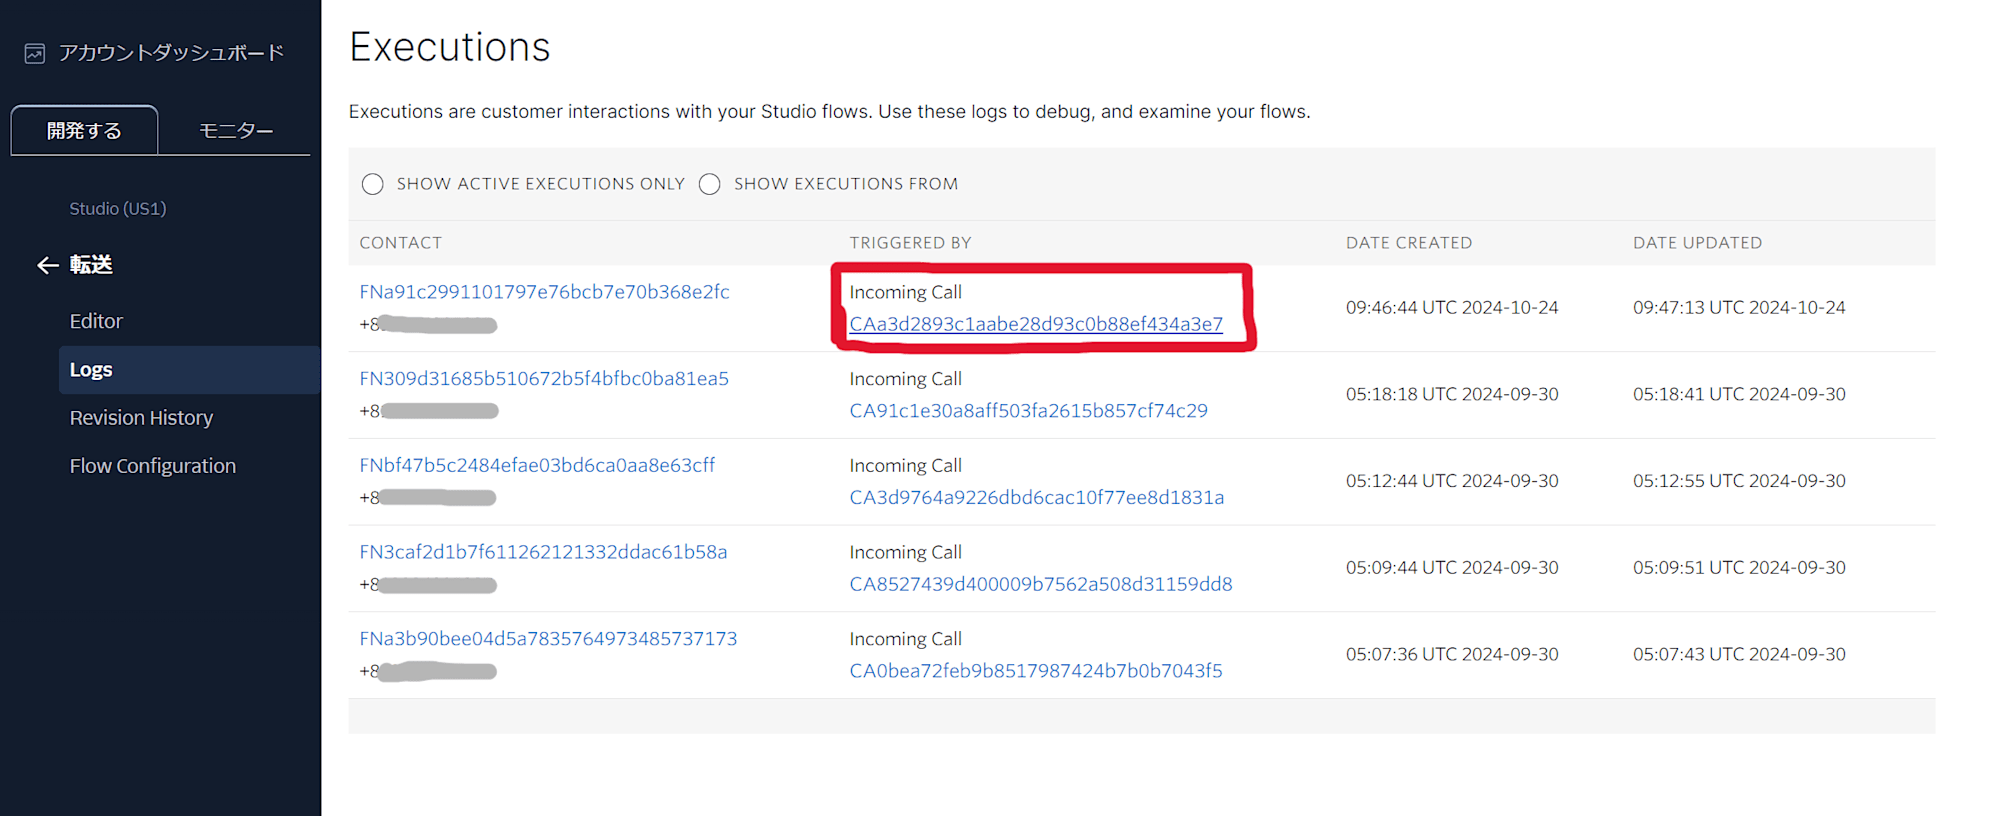The height and width of the screenshot is (816, 2000).
Task: Open call CA0bea72feb9b8517987424b7b0b7043f5
Action: 1036,671
